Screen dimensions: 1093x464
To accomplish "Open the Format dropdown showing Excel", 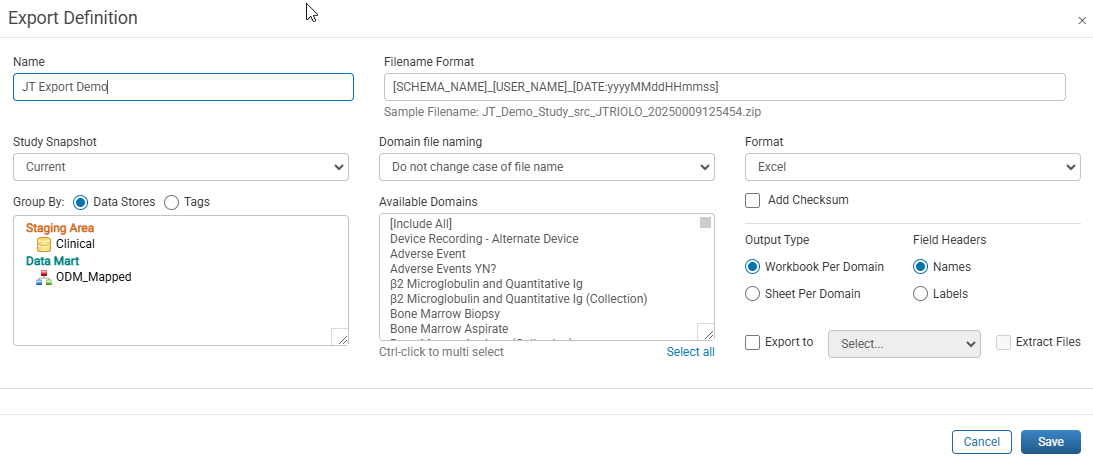I will coord(912,167).
